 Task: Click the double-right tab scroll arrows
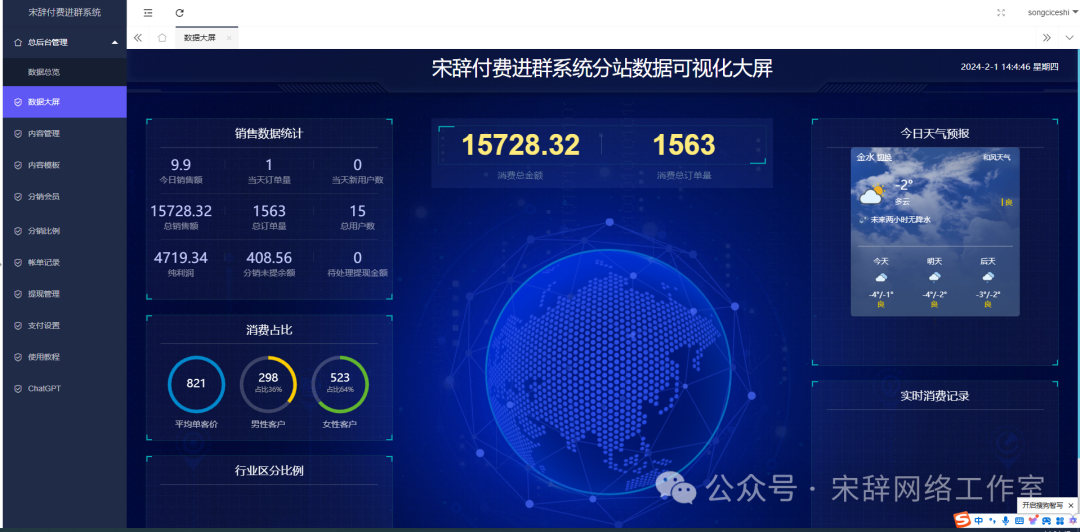[x=1047, y=38]
